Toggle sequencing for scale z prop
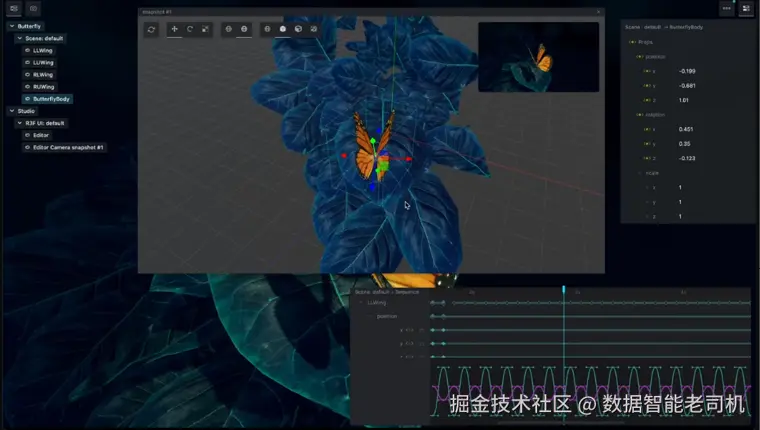 [x=647, y=217]
